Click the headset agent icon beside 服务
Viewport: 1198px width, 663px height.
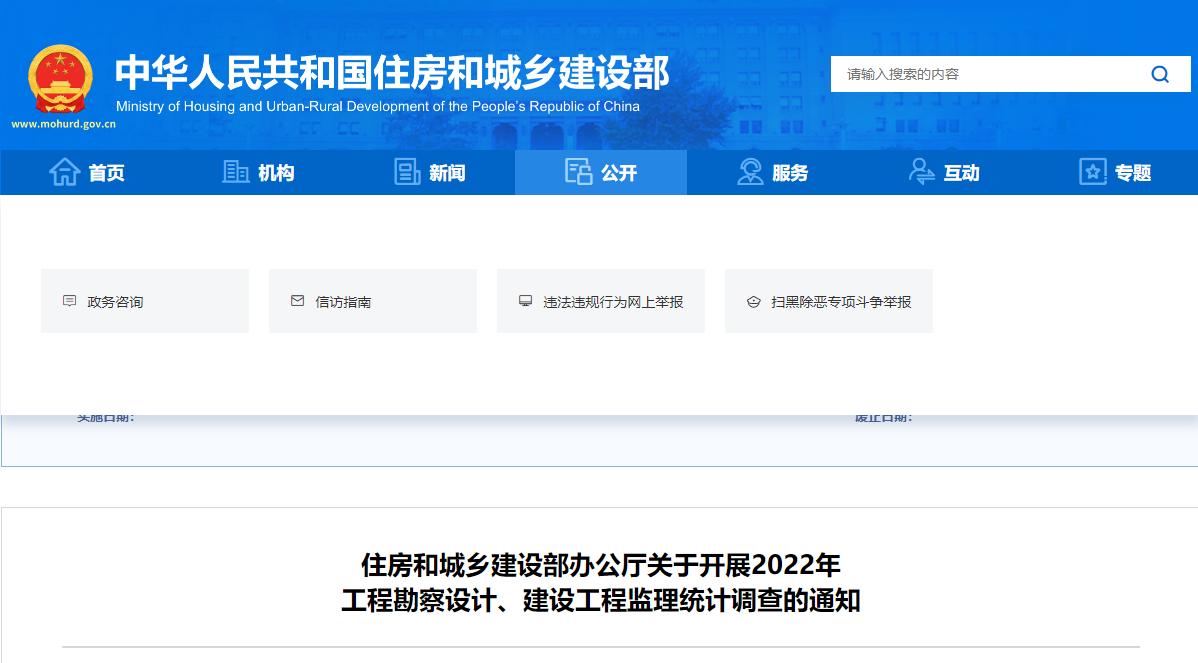[750, 172]
